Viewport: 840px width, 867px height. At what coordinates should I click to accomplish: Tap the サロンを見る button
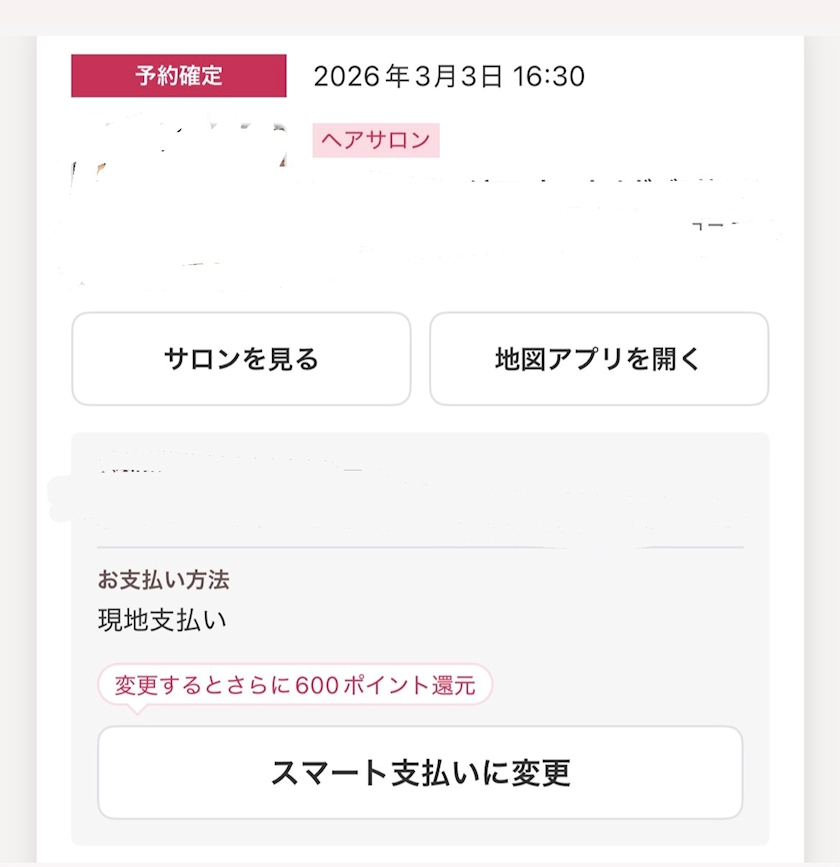point(241,359)
